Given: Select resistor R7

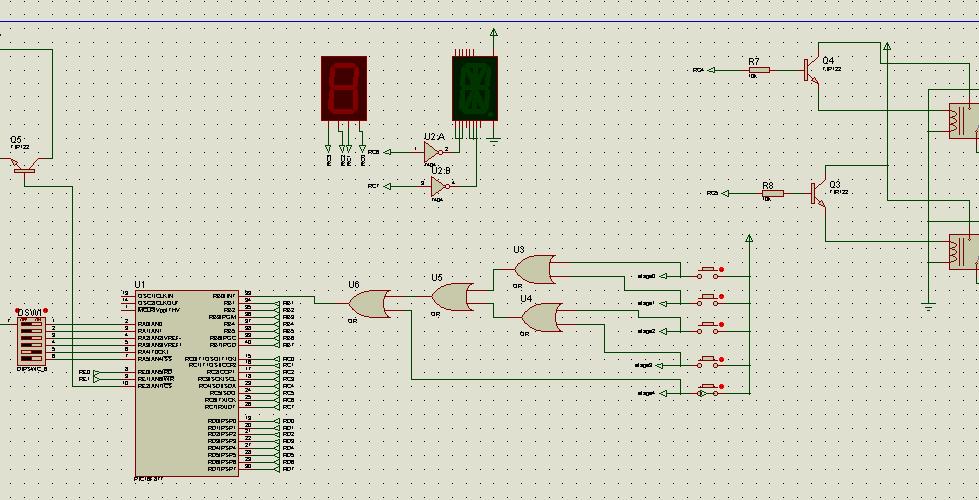Looking at the screenshot, I should pos(760,70).
